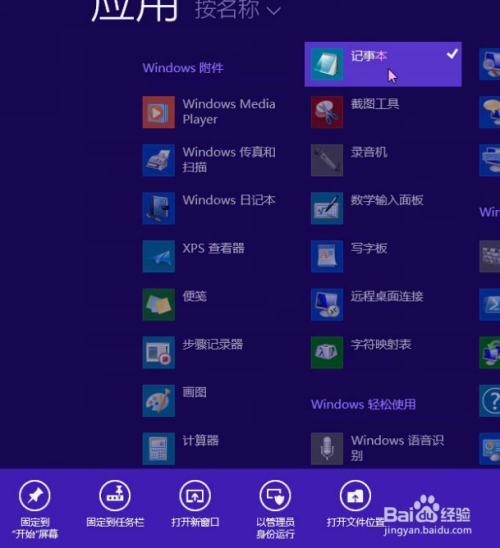Select the "写字板" label
The height and width of the screenshot is (548, 500).
pyautogui.click(x=369, y=248)
